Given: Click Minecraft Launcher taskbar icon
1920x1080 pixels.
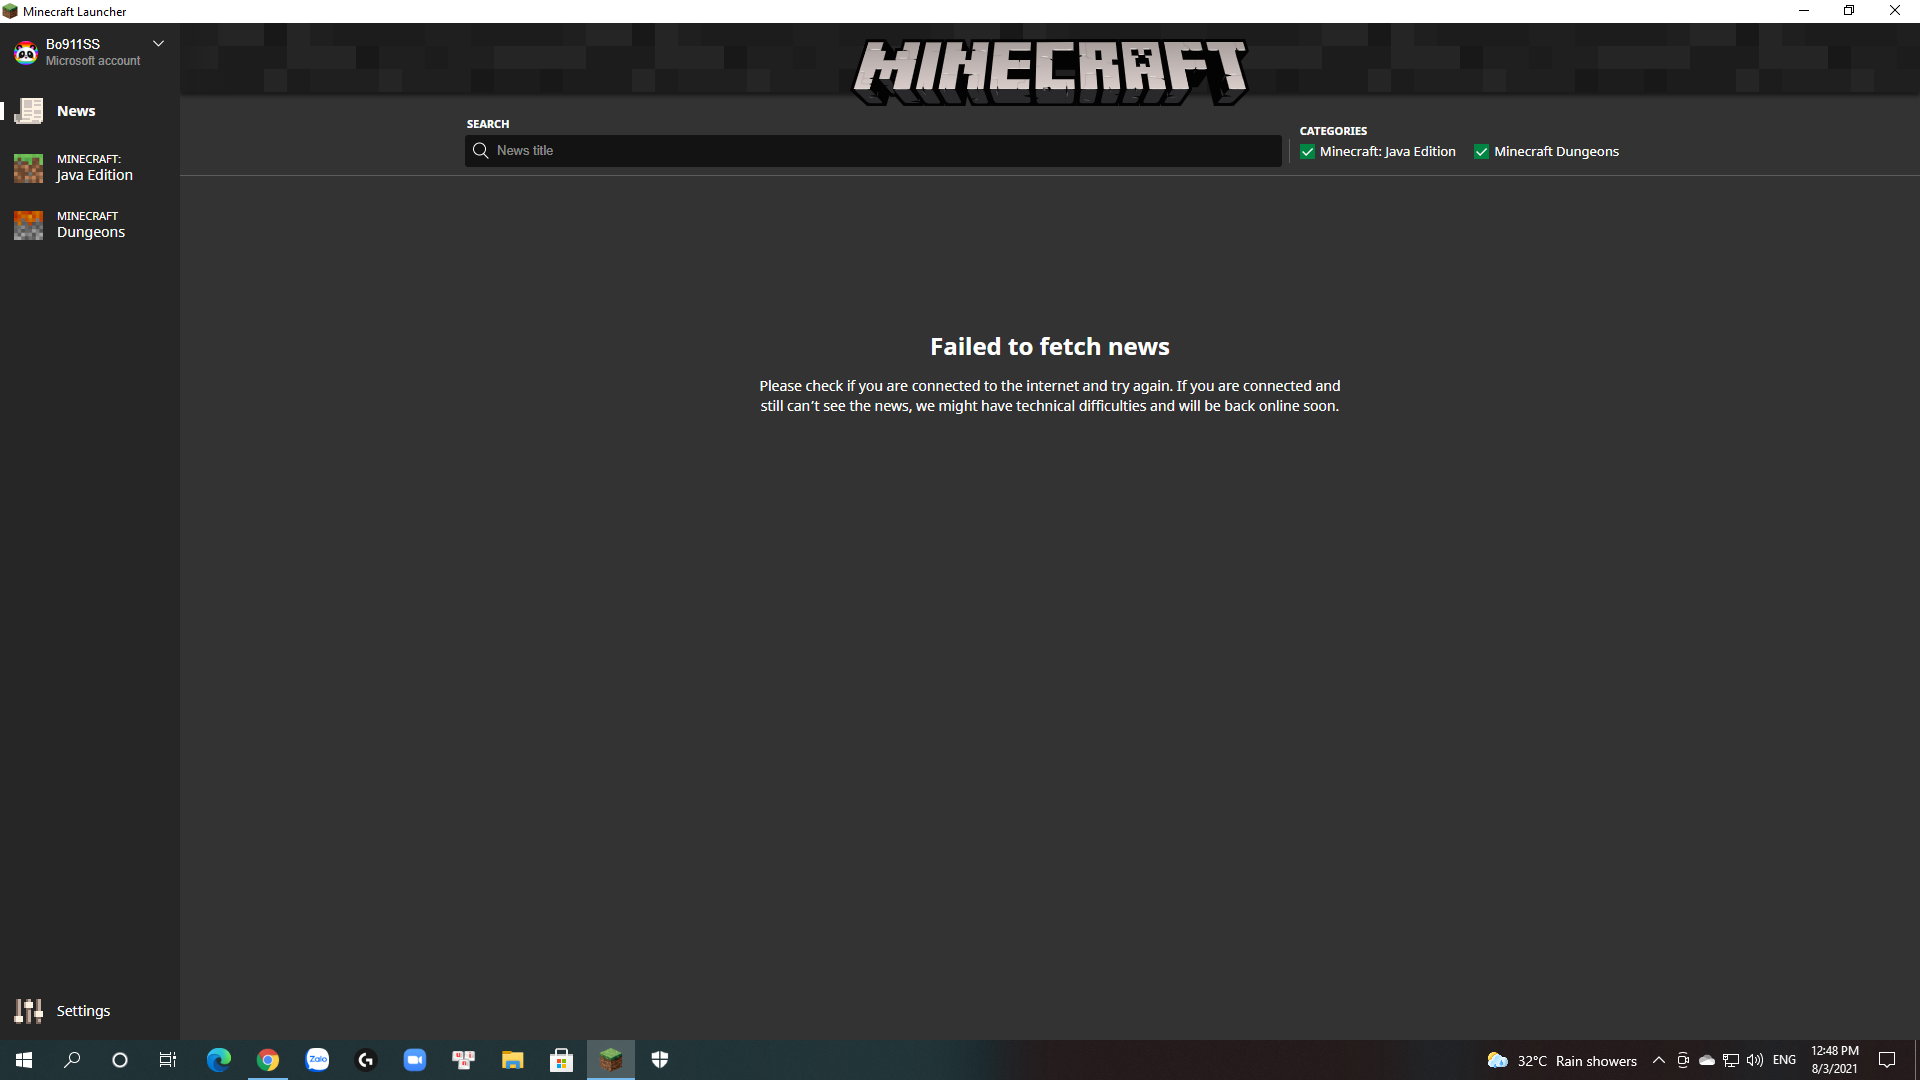Looking at the screenshot, I should pyautogui.click(x=610, y=1060).
